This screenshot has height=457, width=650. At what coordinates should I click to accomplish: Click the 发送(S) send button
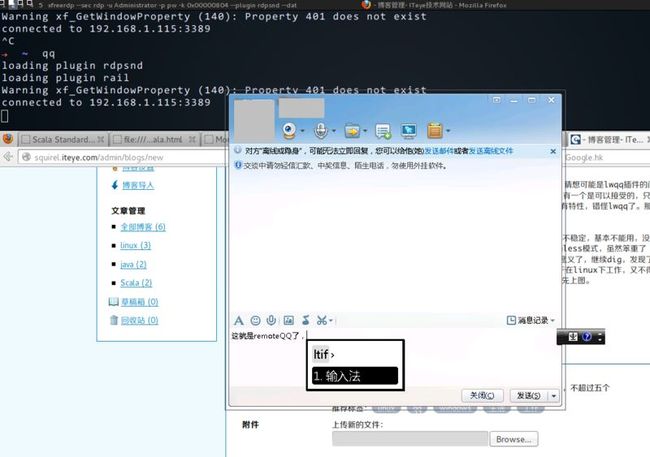(529, 396)
